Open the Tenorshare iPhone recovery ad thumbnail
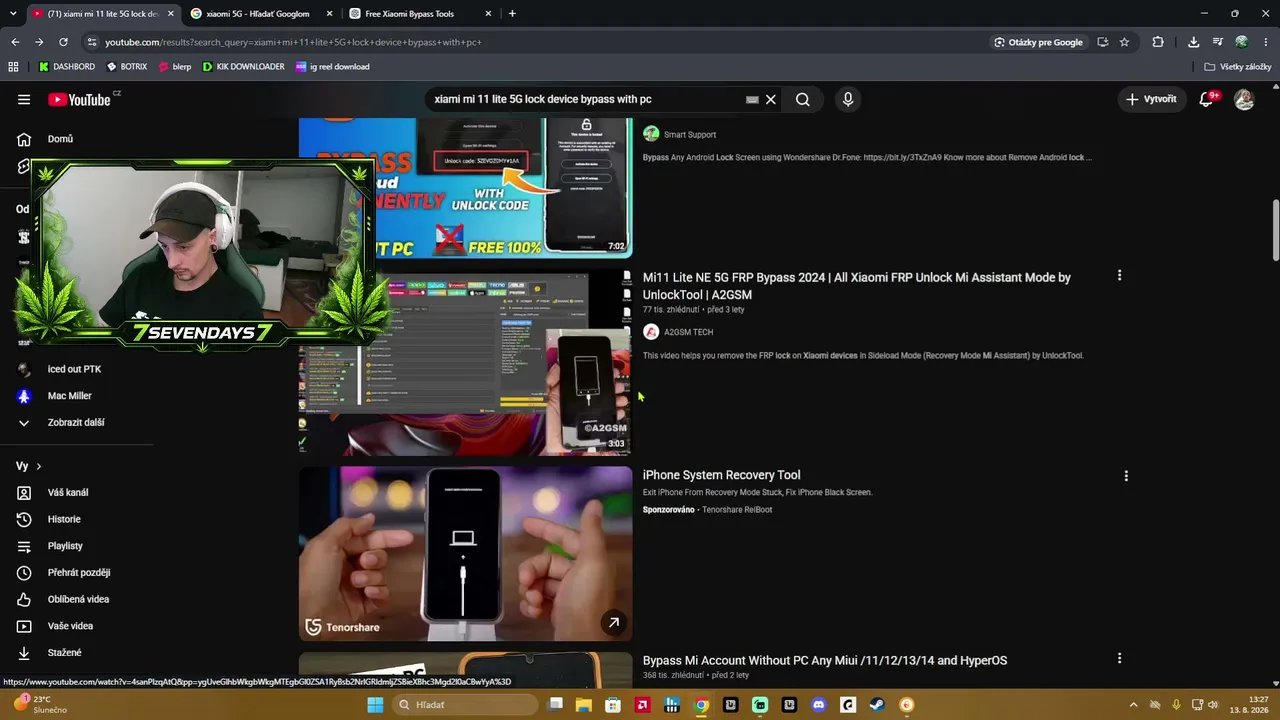Screen dimensions: 1280x720 coord(465,553)
